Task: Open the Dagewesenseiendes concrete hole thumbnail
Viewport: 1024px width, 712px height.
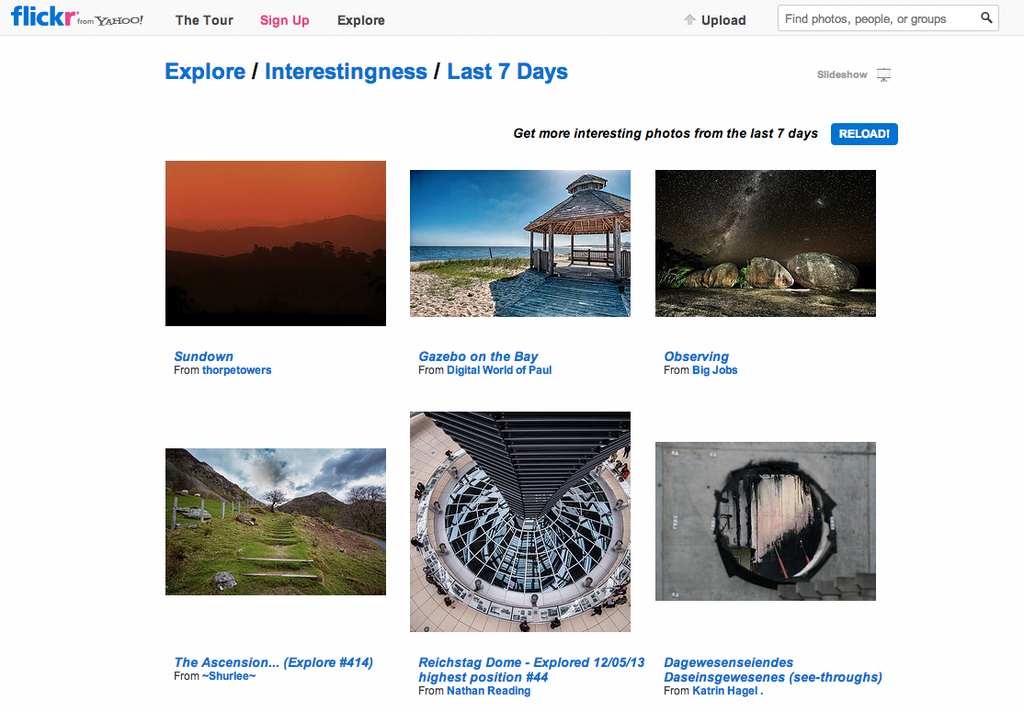Action: tap(765, 521)
